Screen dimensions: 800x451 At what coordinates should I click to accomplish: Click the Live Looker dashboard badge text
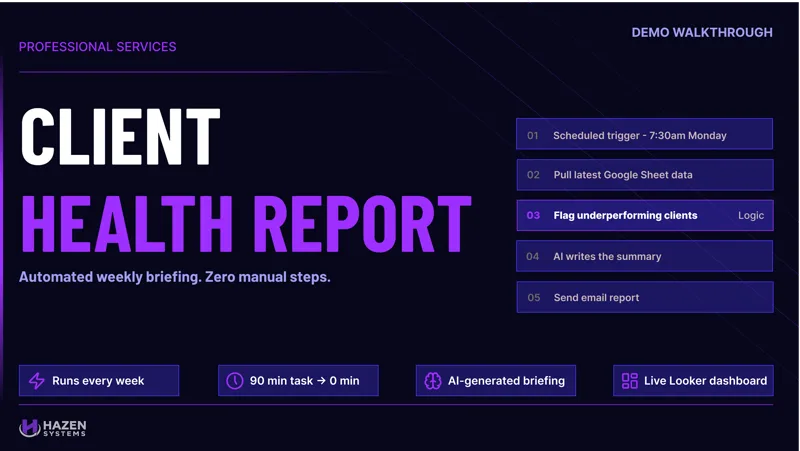coord(705,381)
